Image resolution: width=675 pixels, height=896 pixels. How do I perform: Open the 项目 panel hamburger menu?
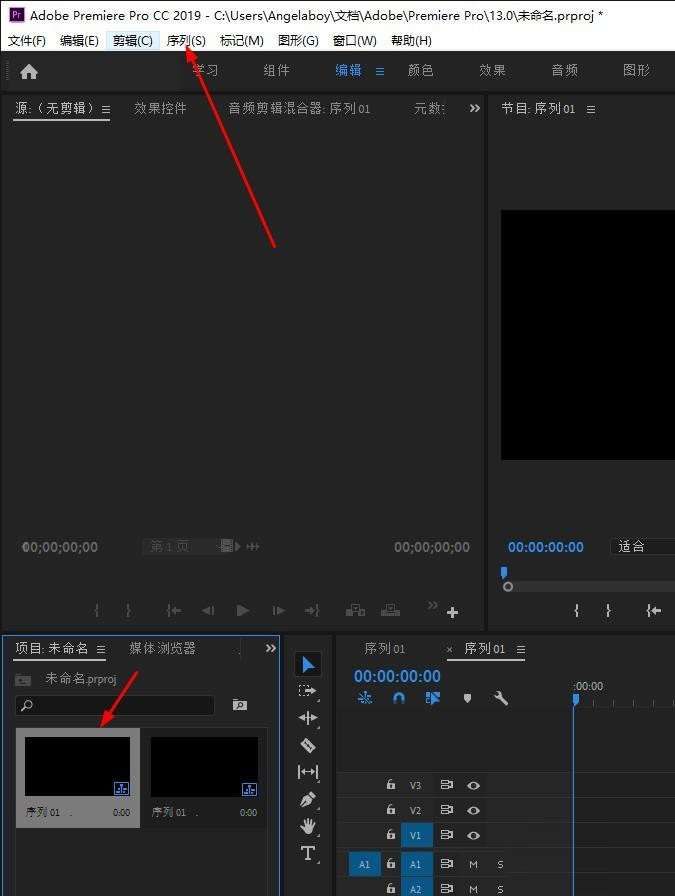click(x=101, y=649)
